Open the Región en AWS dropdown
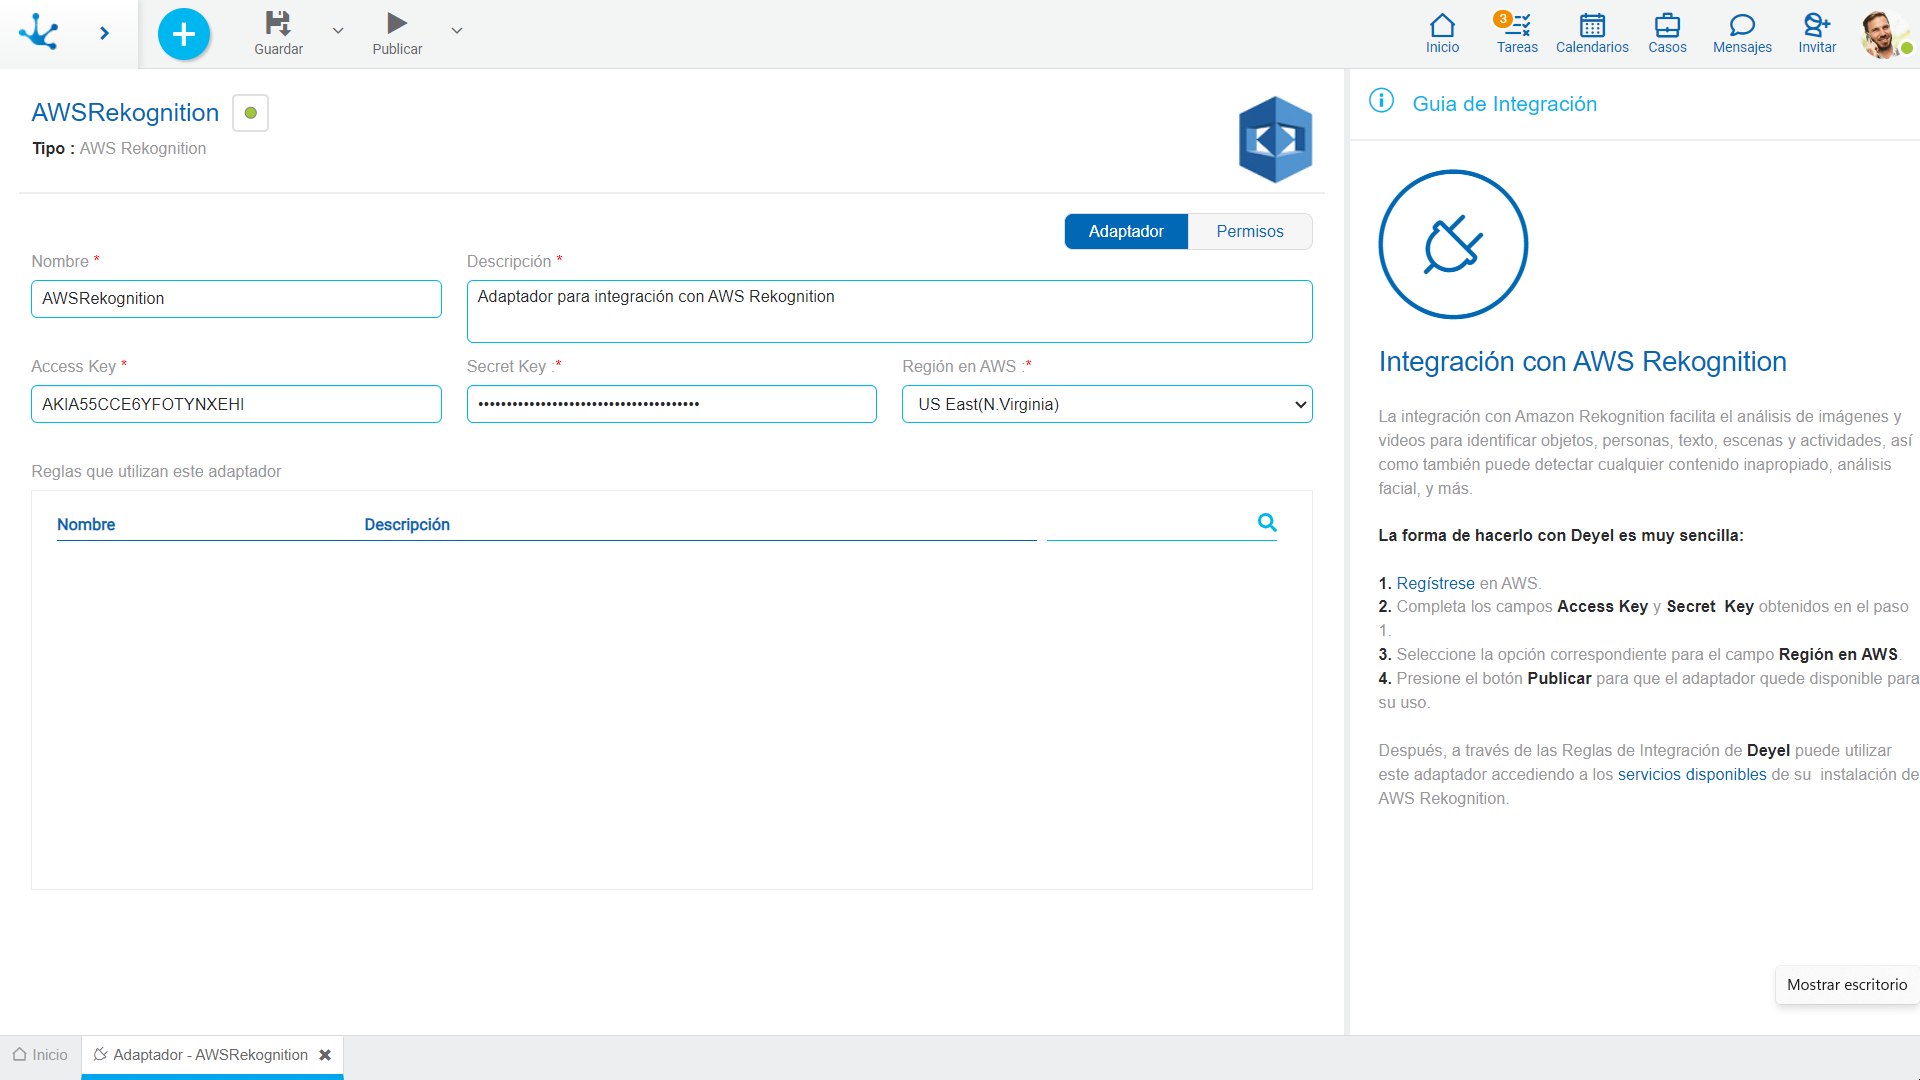This screenshot has height=1080, width=1920. click(x=1107, y=404)
